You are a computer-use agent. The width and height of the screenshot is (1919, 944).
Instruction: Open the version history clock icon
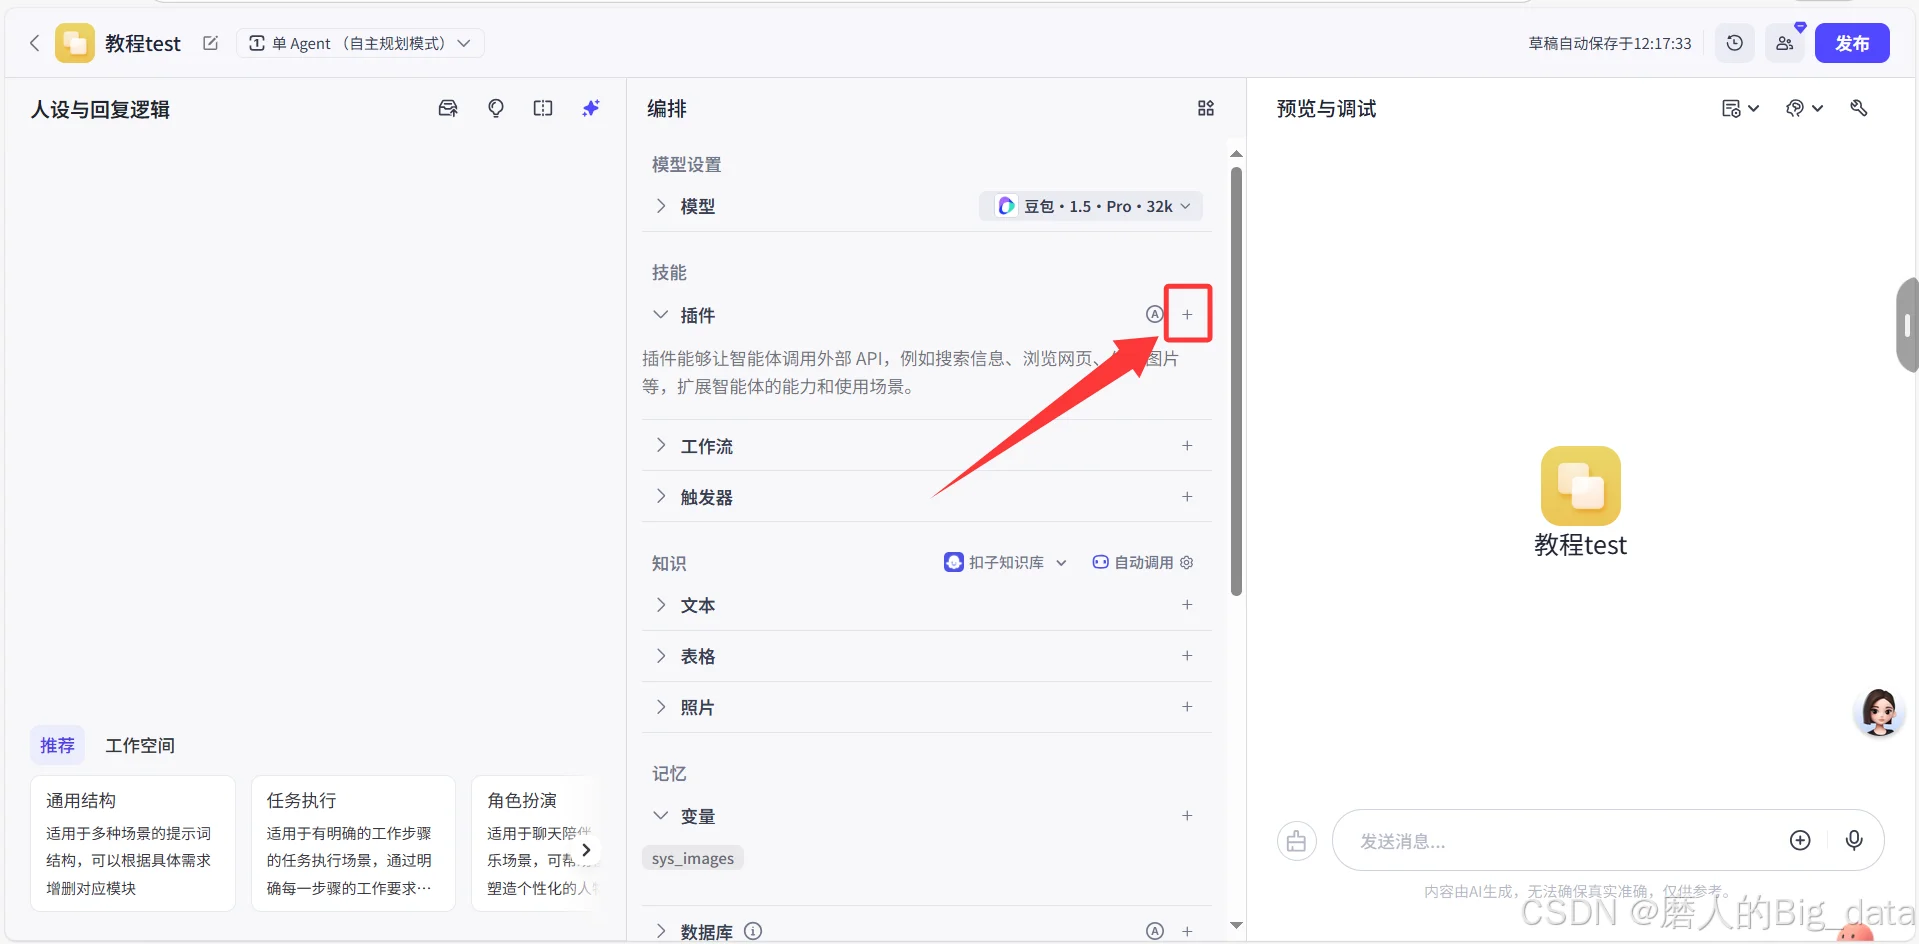(x=1735, y=43)
